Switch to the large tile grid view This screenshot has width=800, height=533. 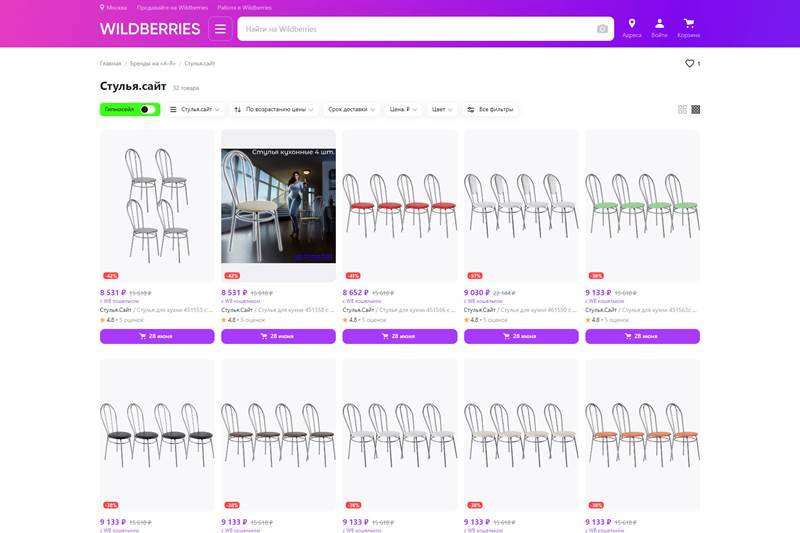682,109
